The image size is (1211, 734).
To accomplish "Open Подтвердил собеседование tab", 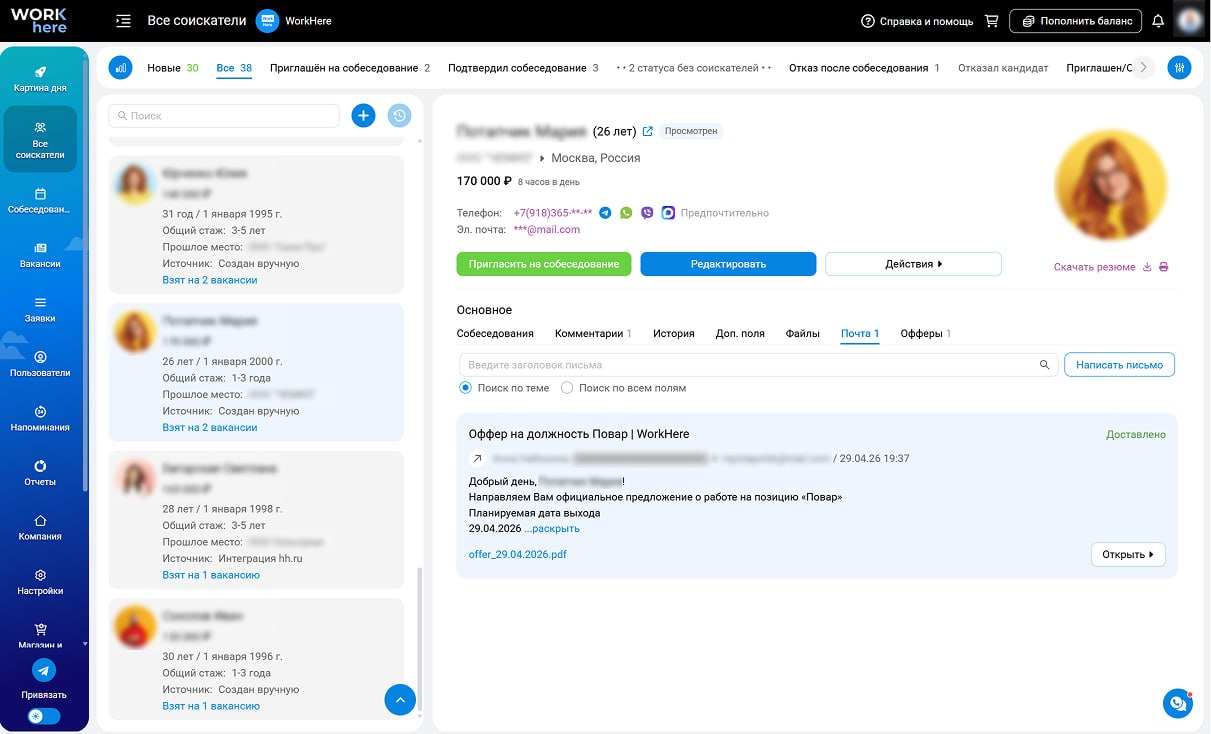I will (523, 68).
